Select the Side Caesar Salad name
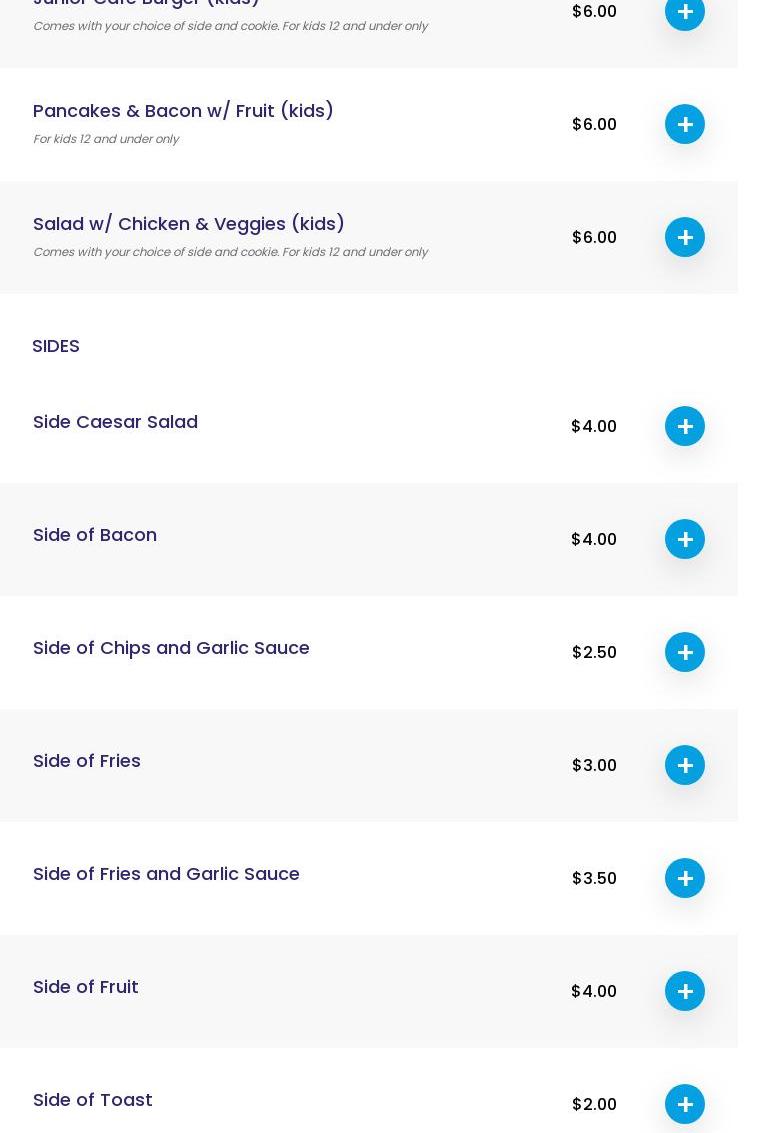This screenshot has height=1133, width=770. click(x=115, y=422)
